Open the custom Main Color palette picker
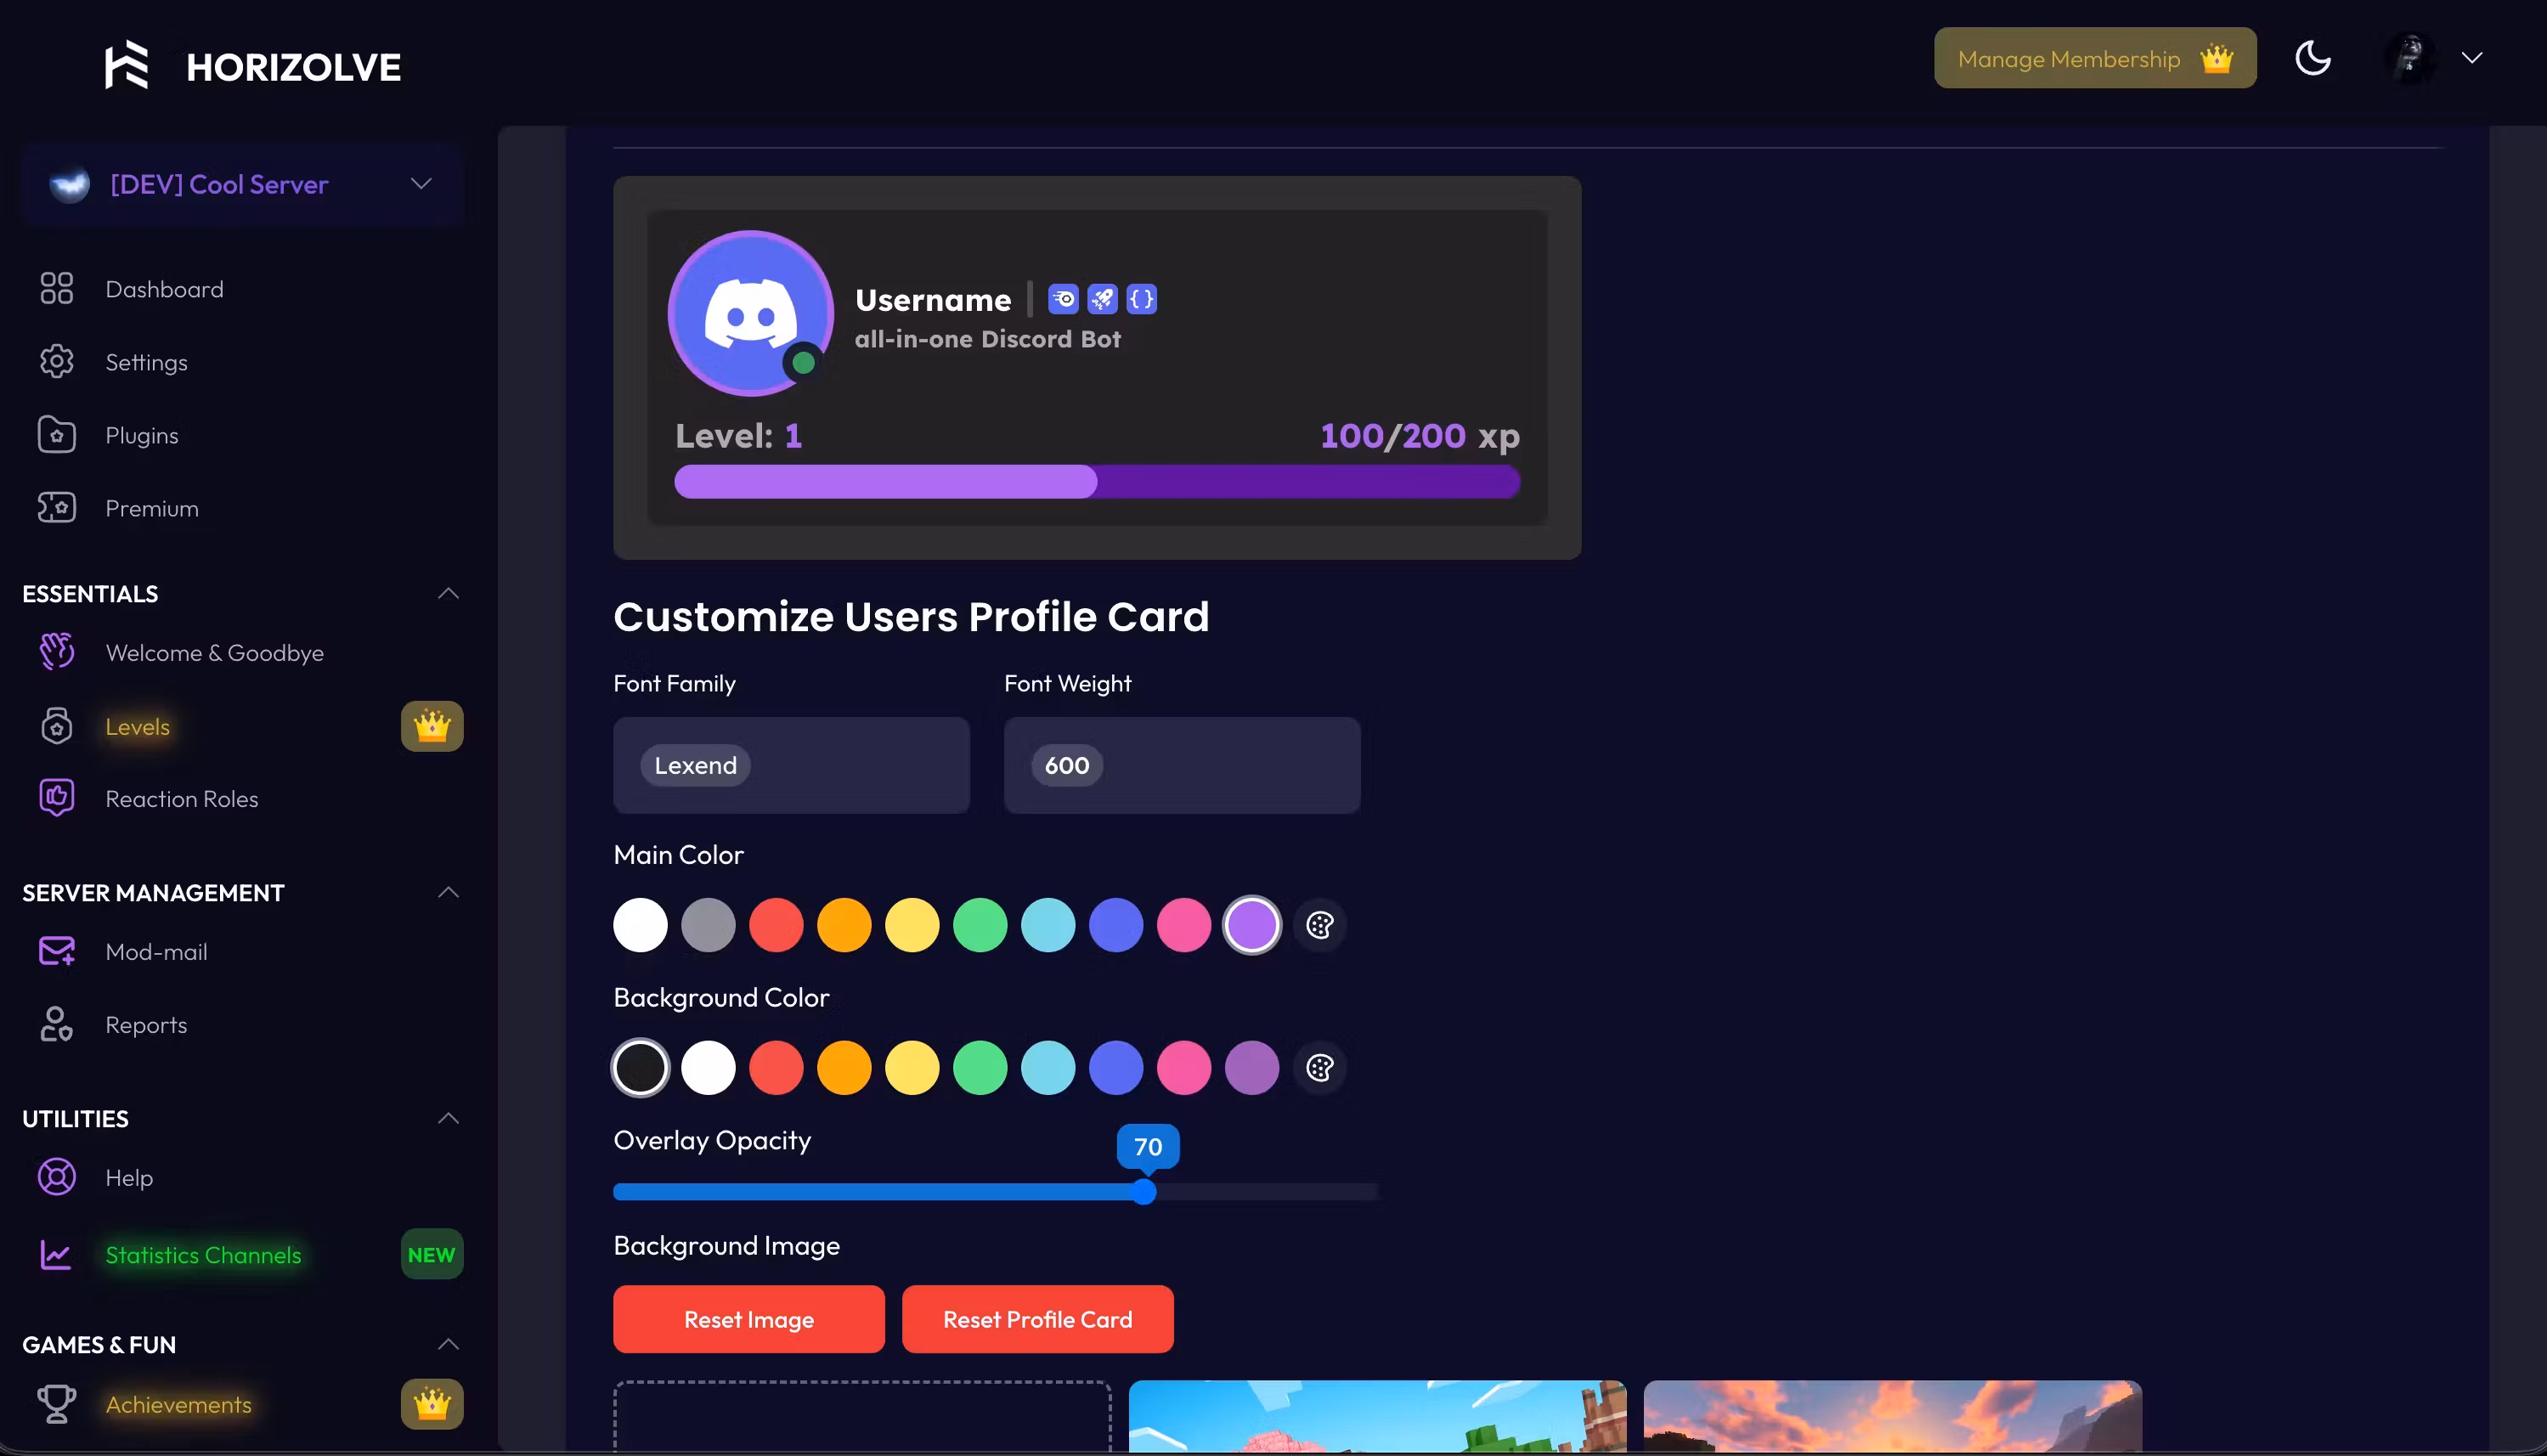The width and height of the screenshot is (2547, 1456). click(1319, 925)
